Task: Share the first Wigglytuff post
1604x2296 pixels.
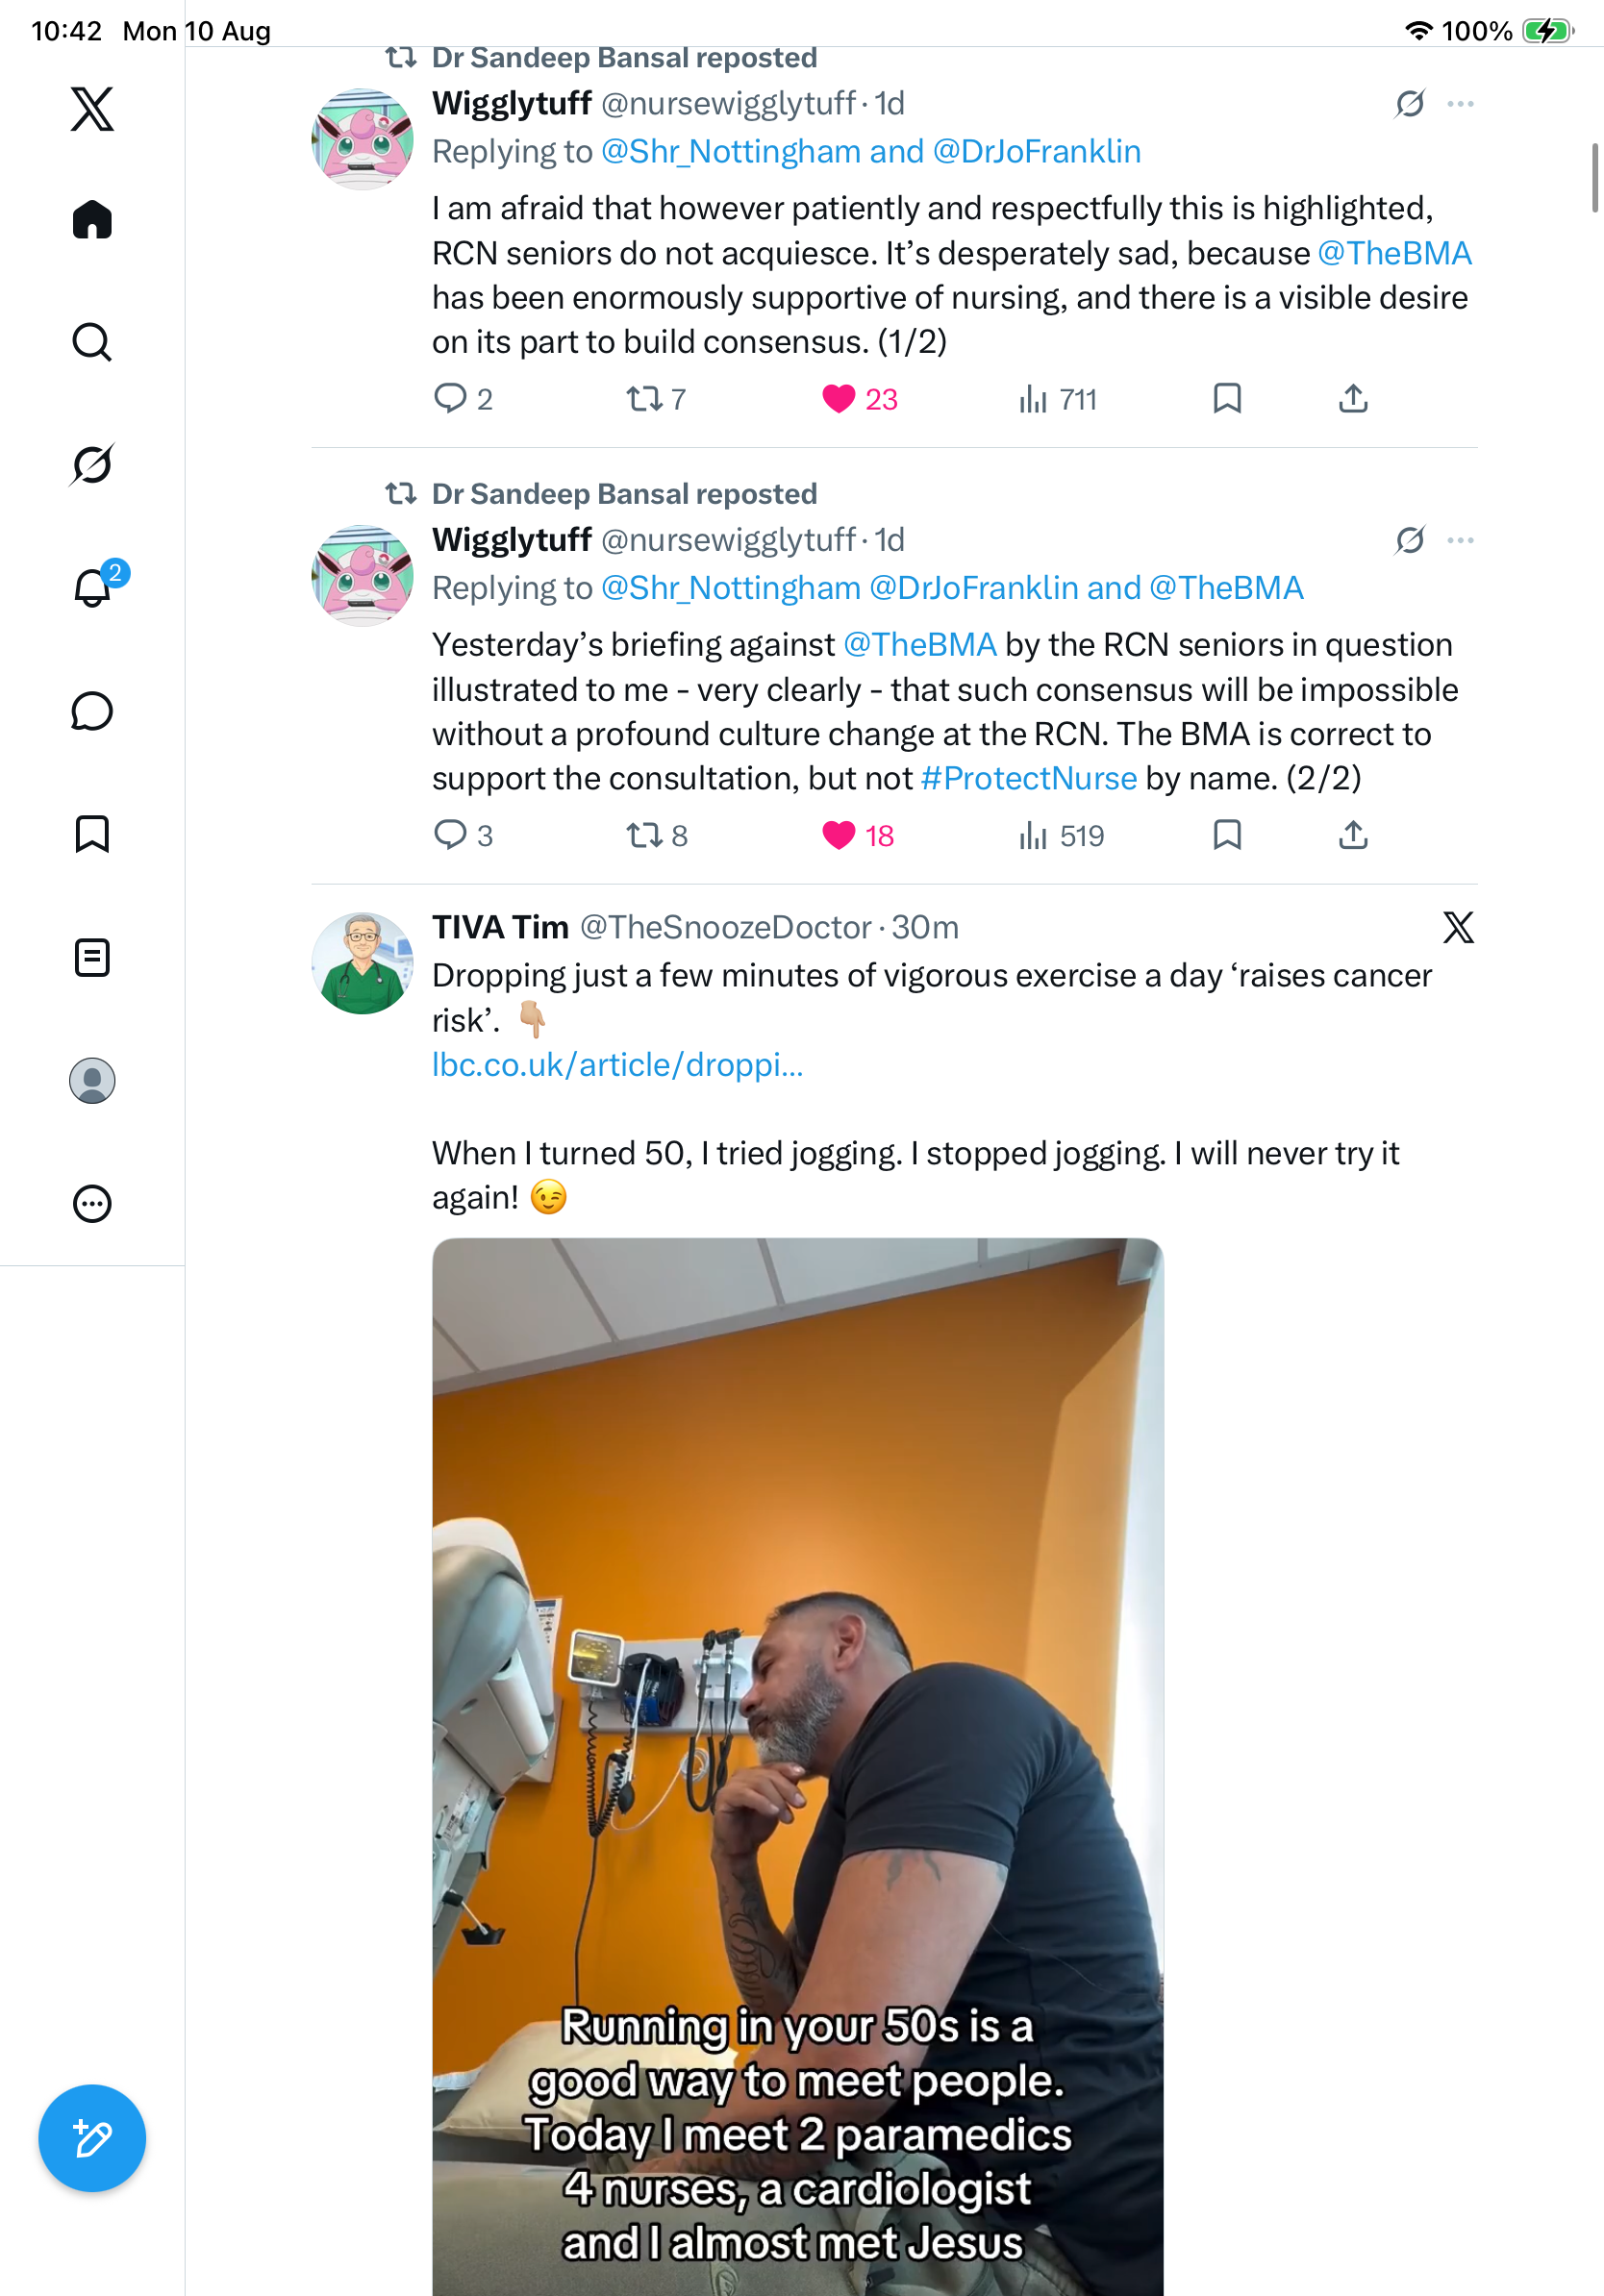Action: [x=1352, y=398]
